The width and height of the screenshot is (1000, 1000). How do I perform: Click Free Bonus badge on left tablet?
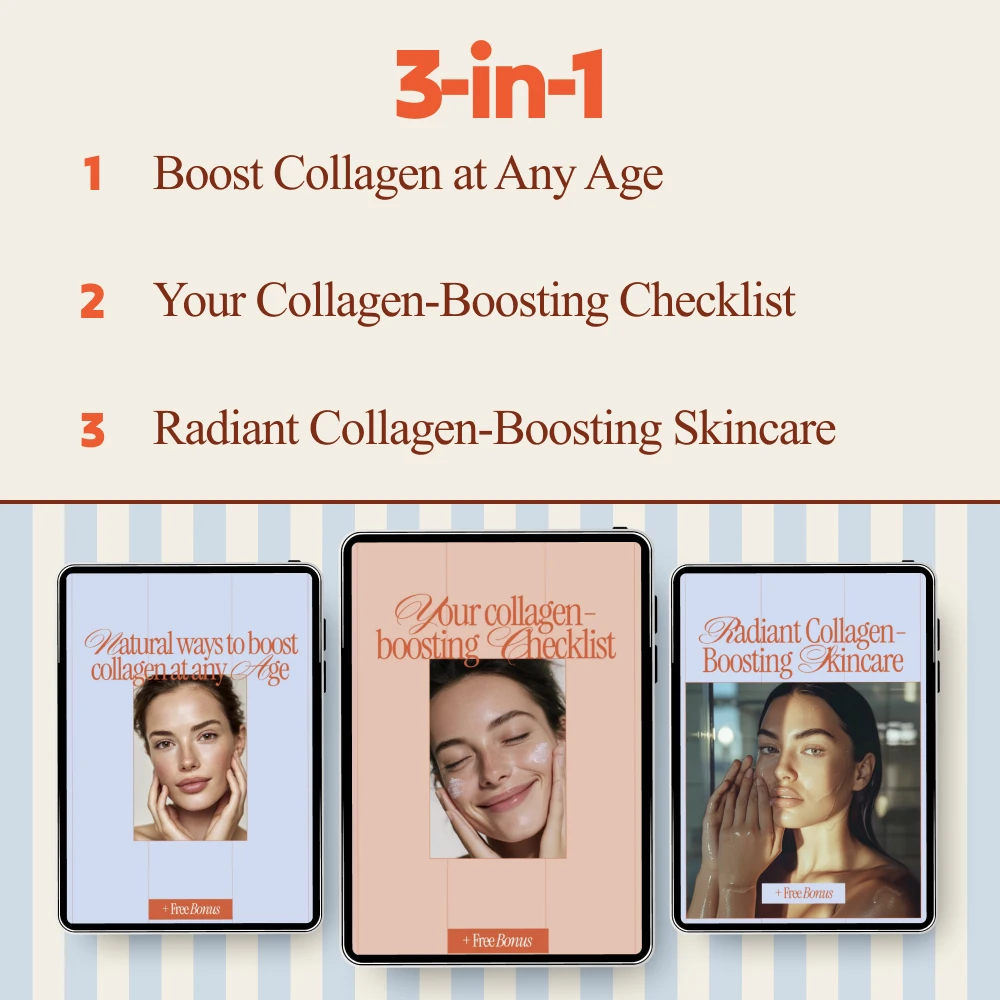tap(190, 909)
